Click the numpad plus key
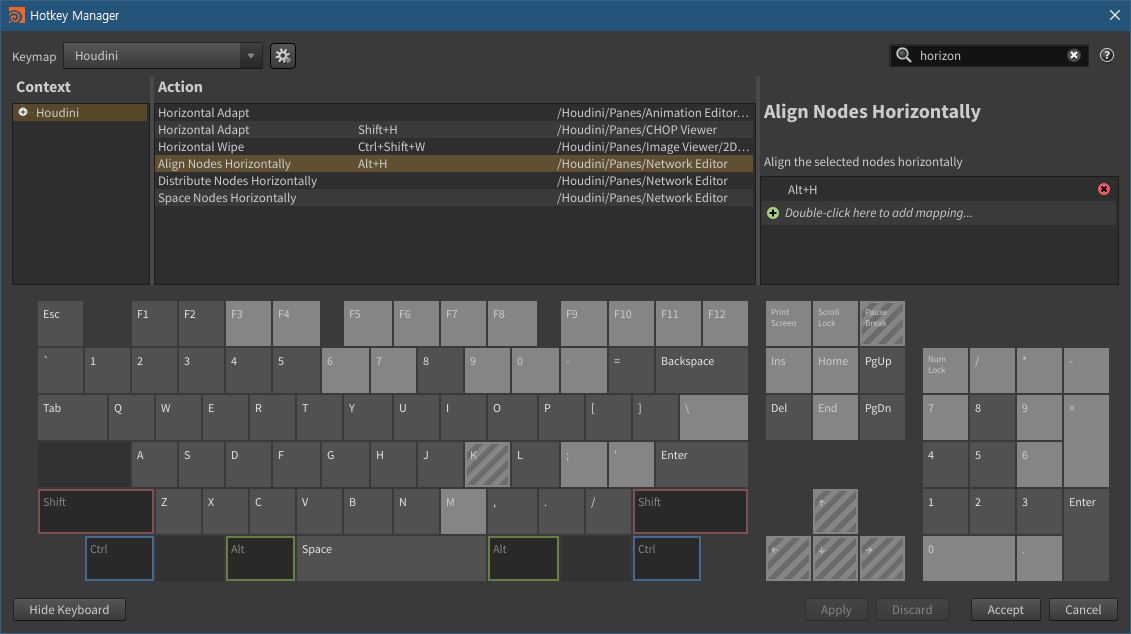 [1086, 441]
